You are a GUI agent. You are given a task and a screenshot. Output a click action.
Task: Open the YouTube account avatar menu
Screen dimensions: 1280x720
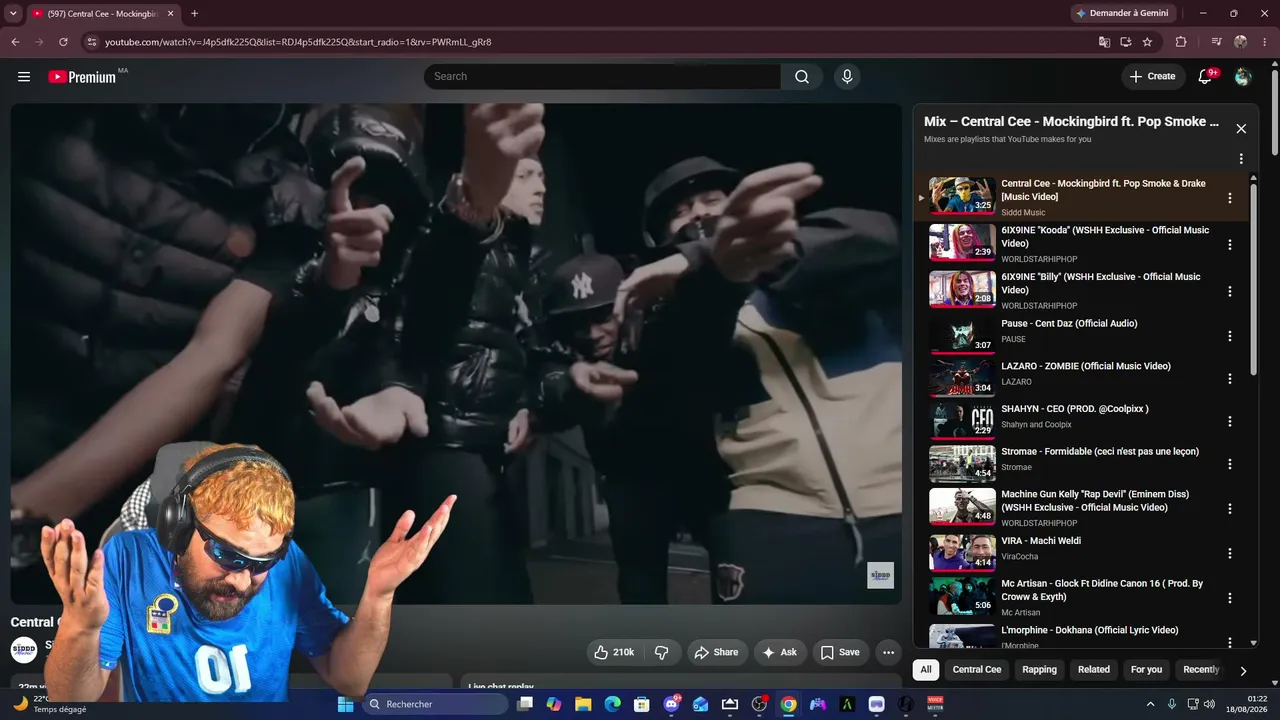click(1243, 77)
